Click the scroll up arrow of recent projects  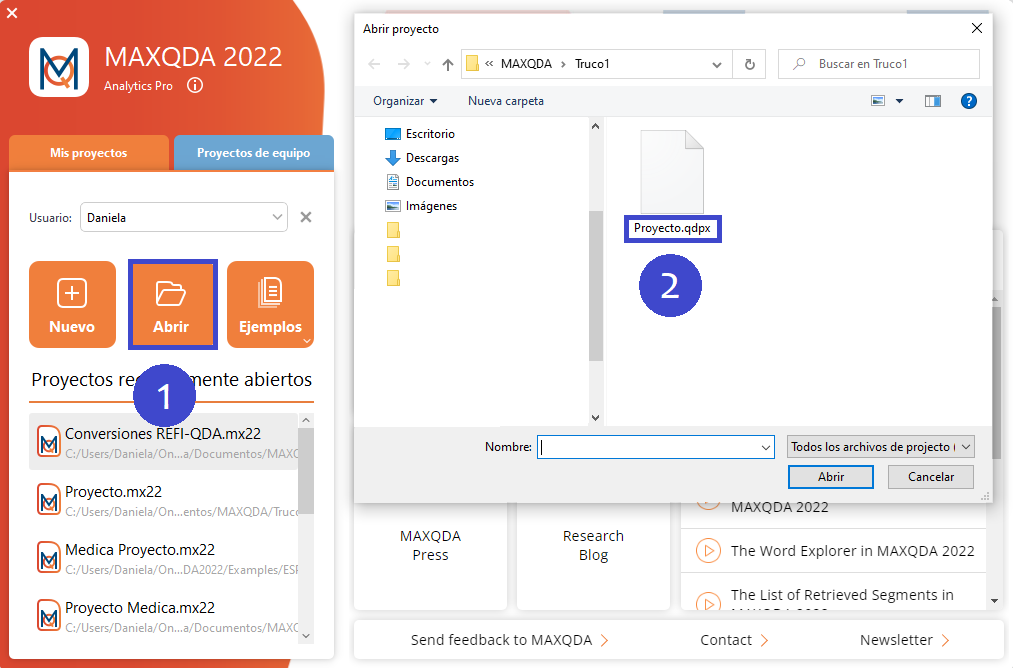[x=306, y=420]
